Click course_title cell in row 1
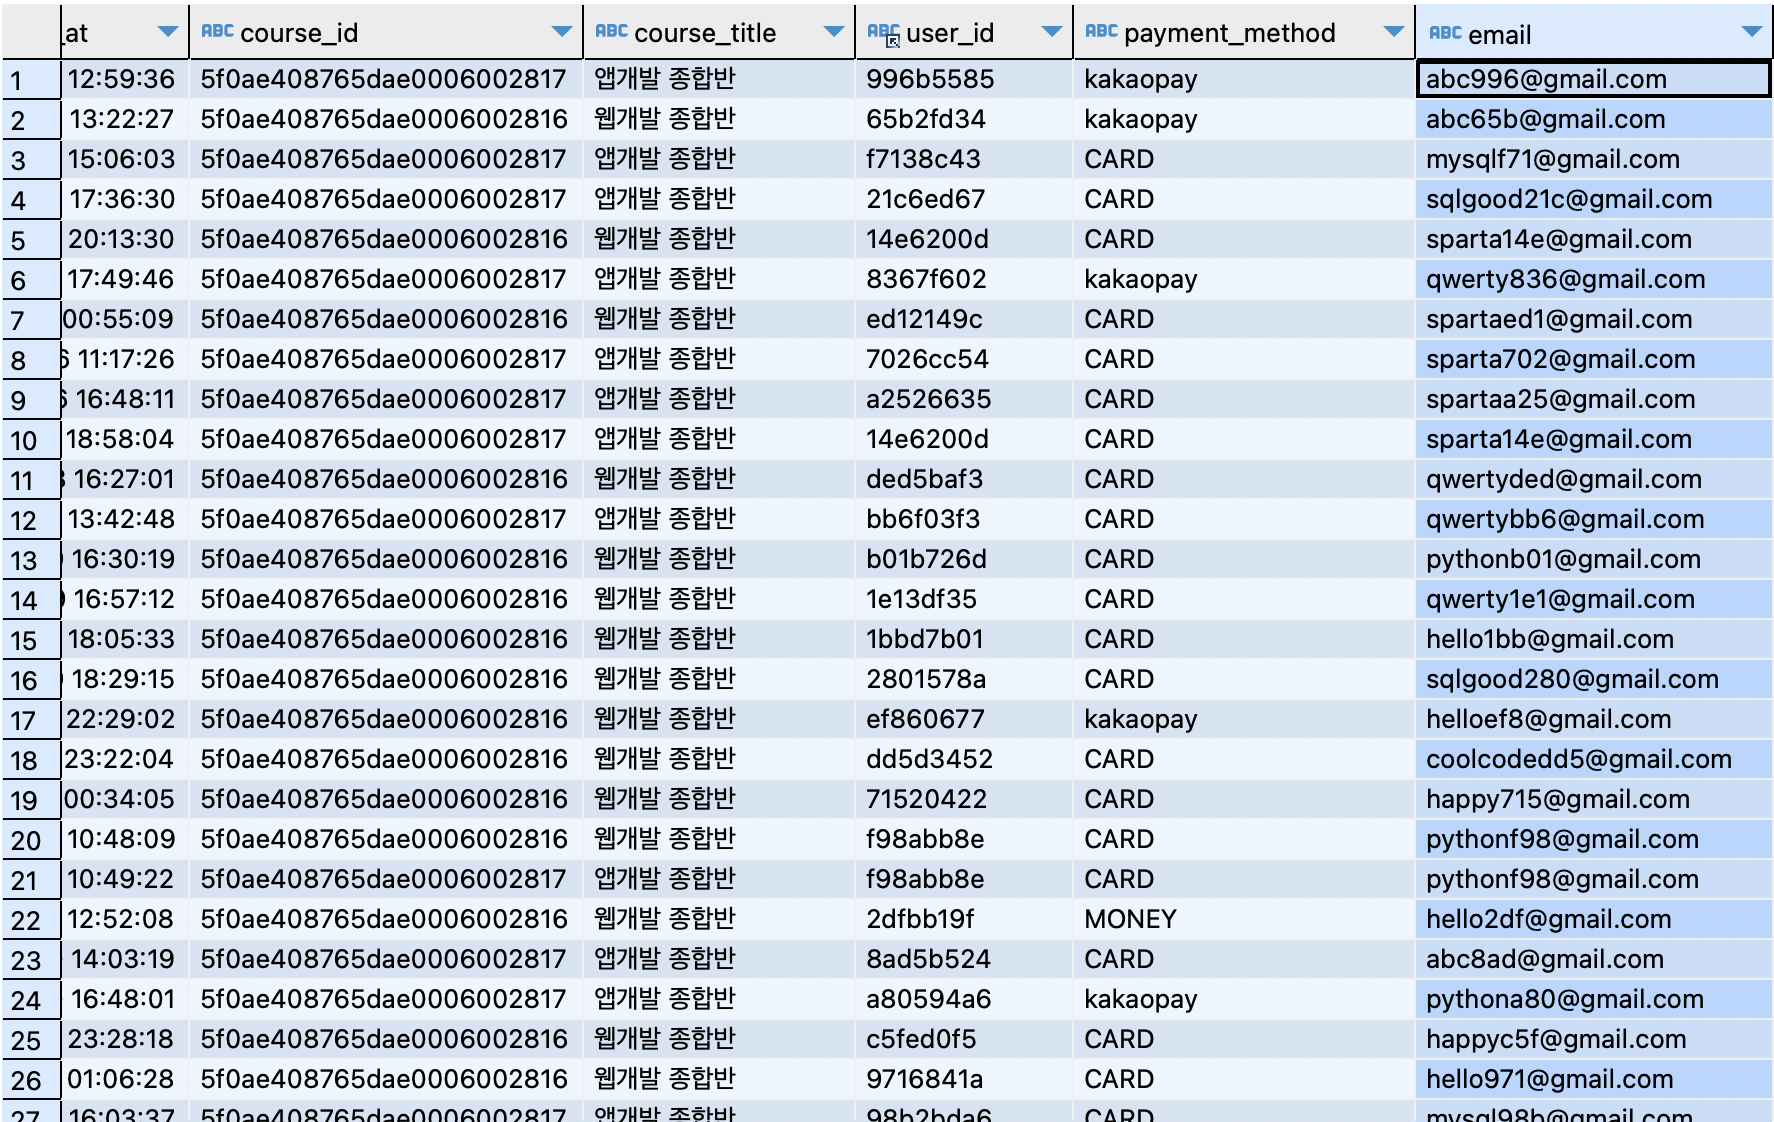 (x=719, y=79)
